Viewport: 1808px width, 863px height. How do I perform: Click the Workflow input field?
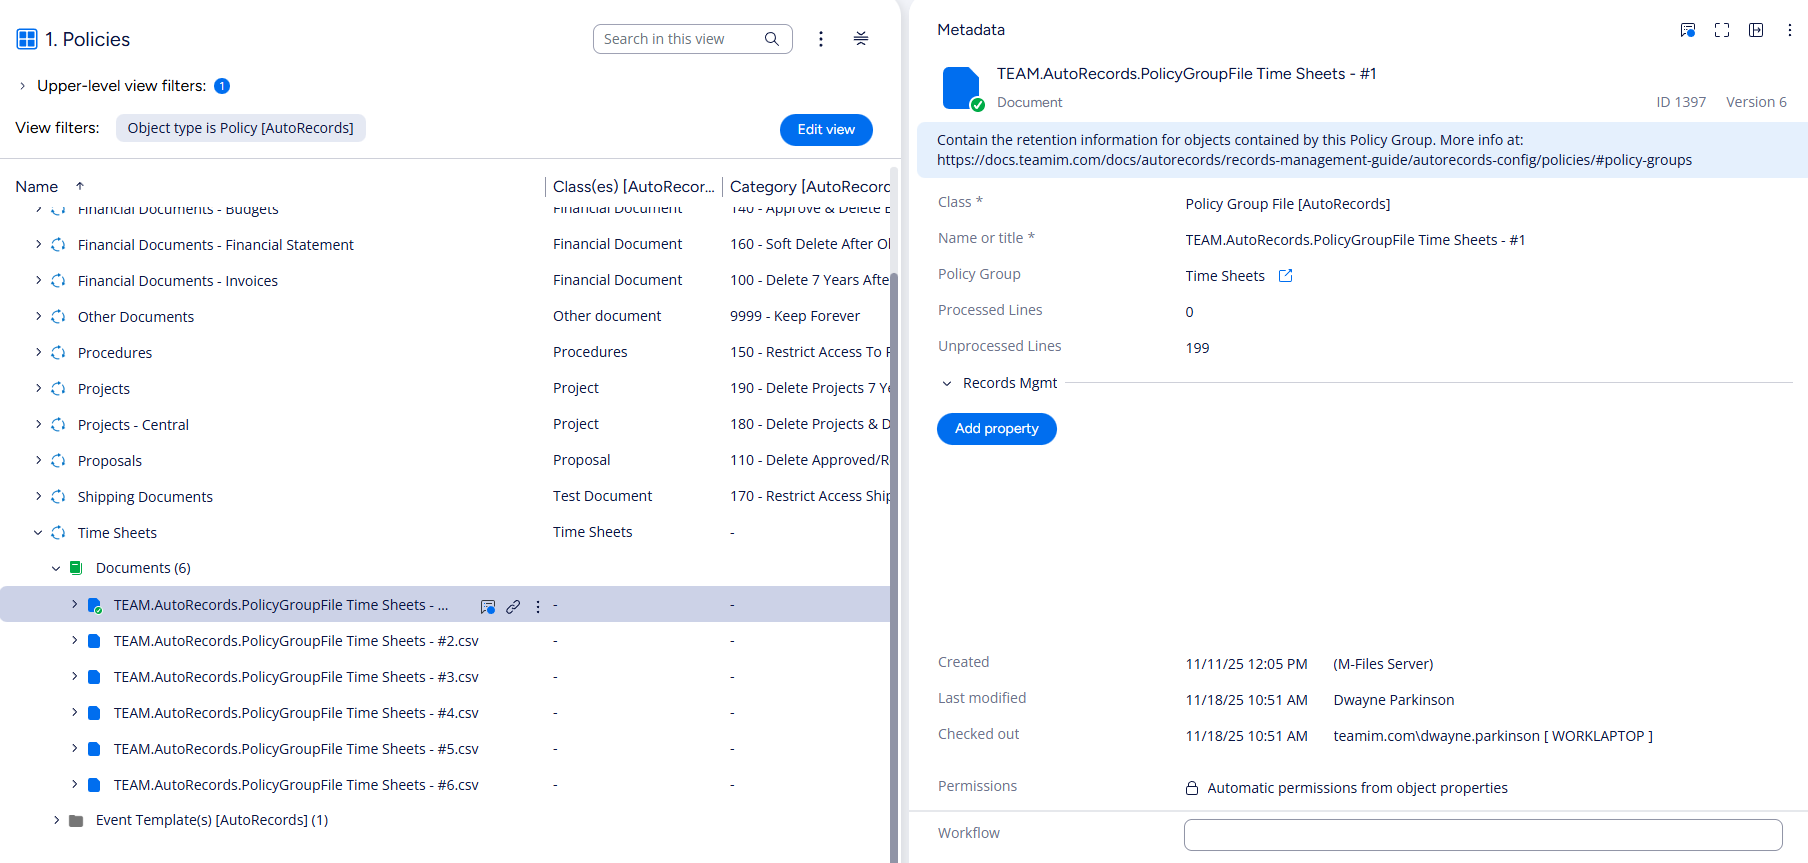point(1482,834)
